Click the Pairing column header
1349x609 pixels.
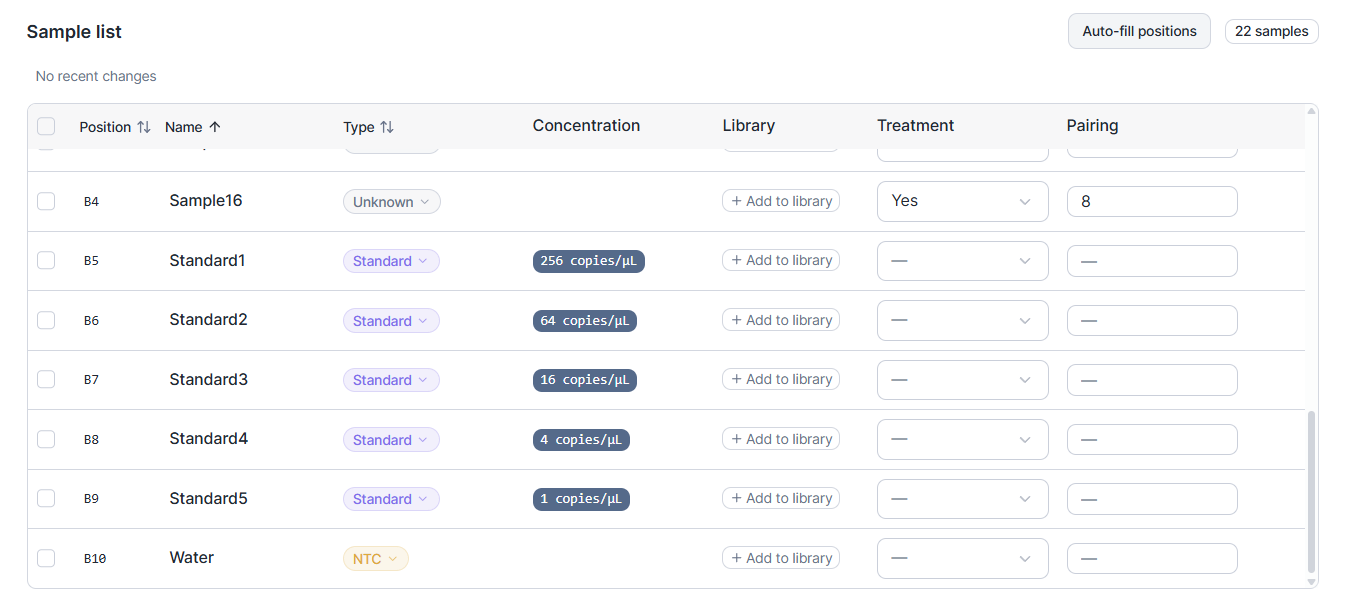point(1093,126)
